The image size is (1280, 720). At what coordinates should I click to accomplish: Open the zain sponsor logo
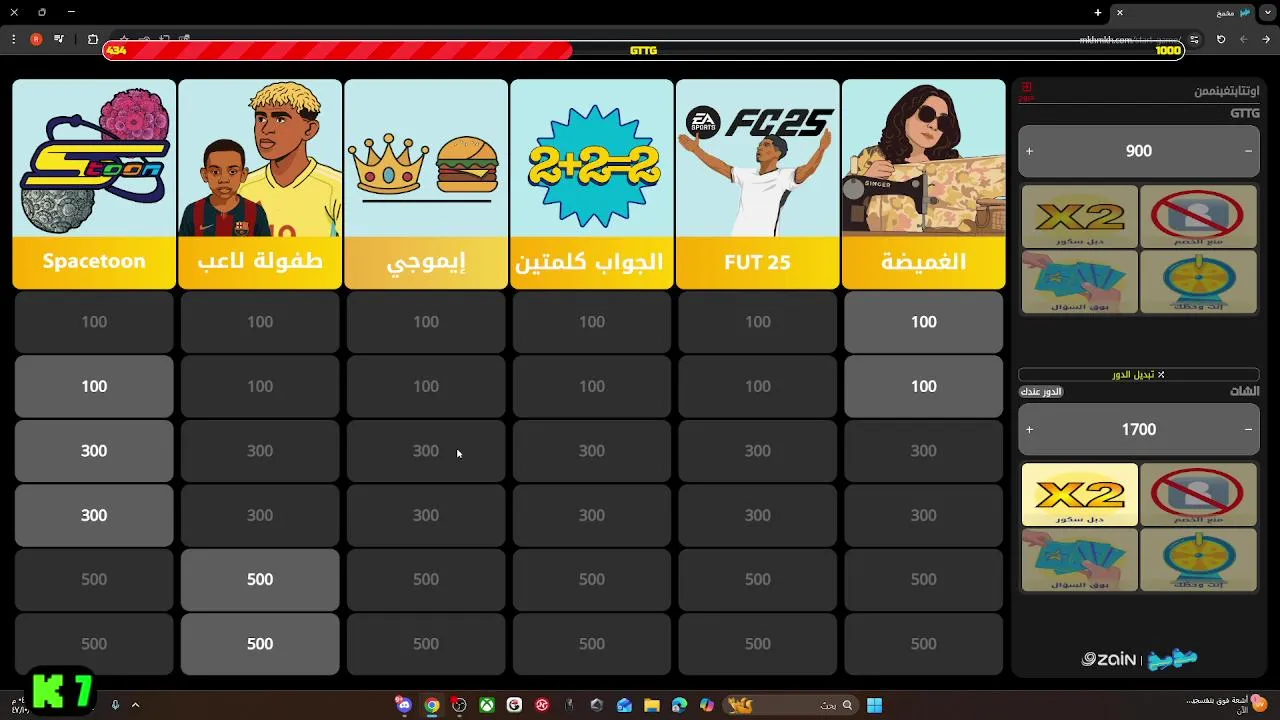click(x=1109, y=659)
